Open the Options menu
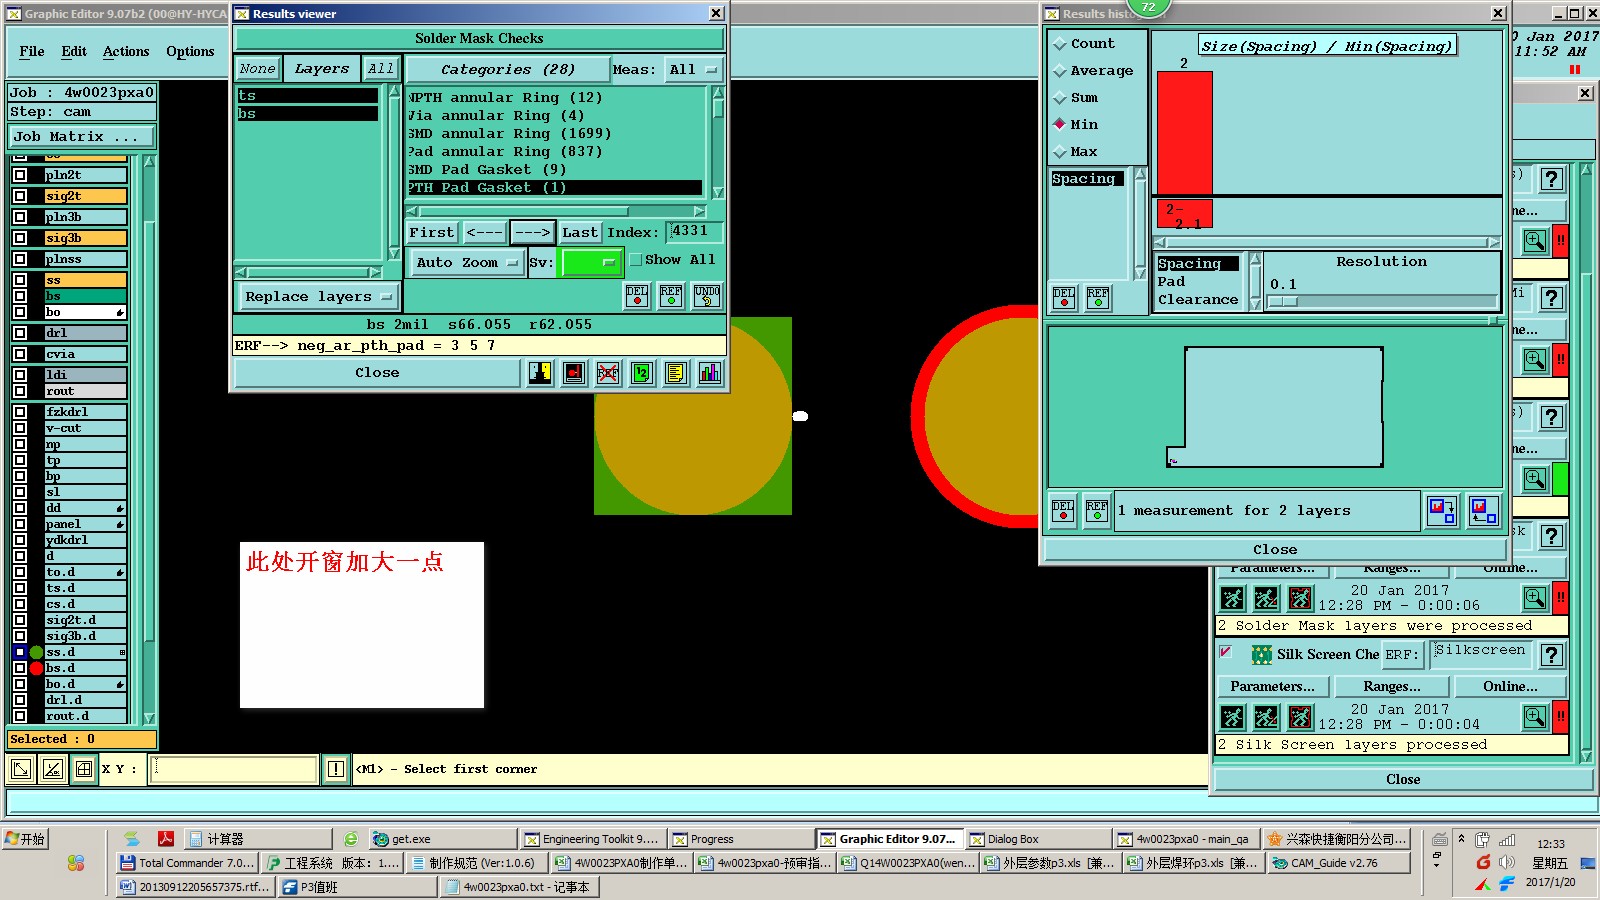 190,52
